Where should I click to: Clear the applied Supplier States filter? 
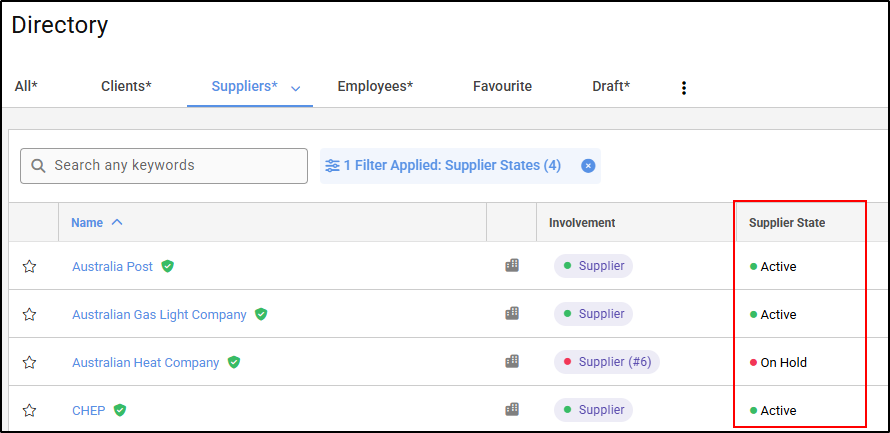588,165
